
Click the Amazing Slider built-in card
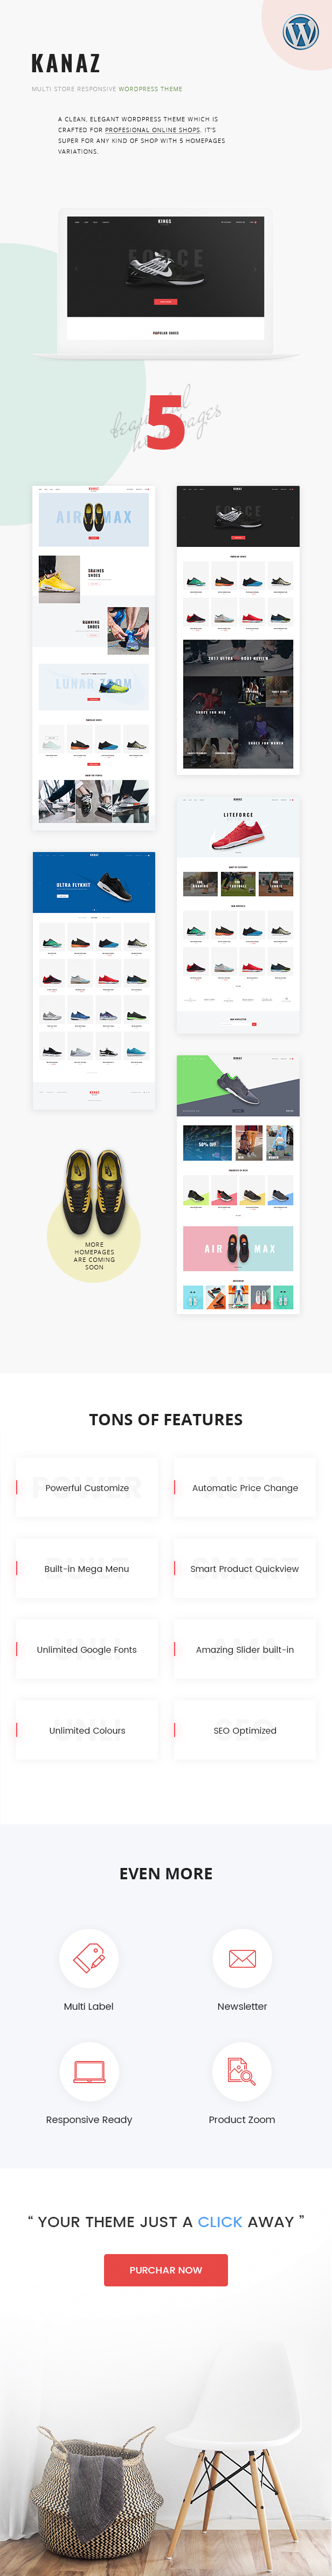[x=245, y=1649]
